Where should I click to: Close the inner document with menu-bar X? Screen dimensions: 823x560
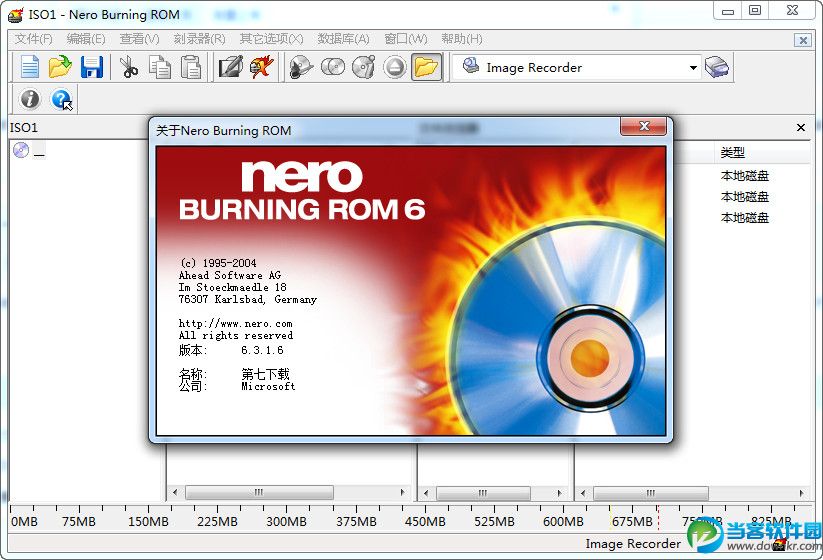pyautogui.click(x=803, y=40)
